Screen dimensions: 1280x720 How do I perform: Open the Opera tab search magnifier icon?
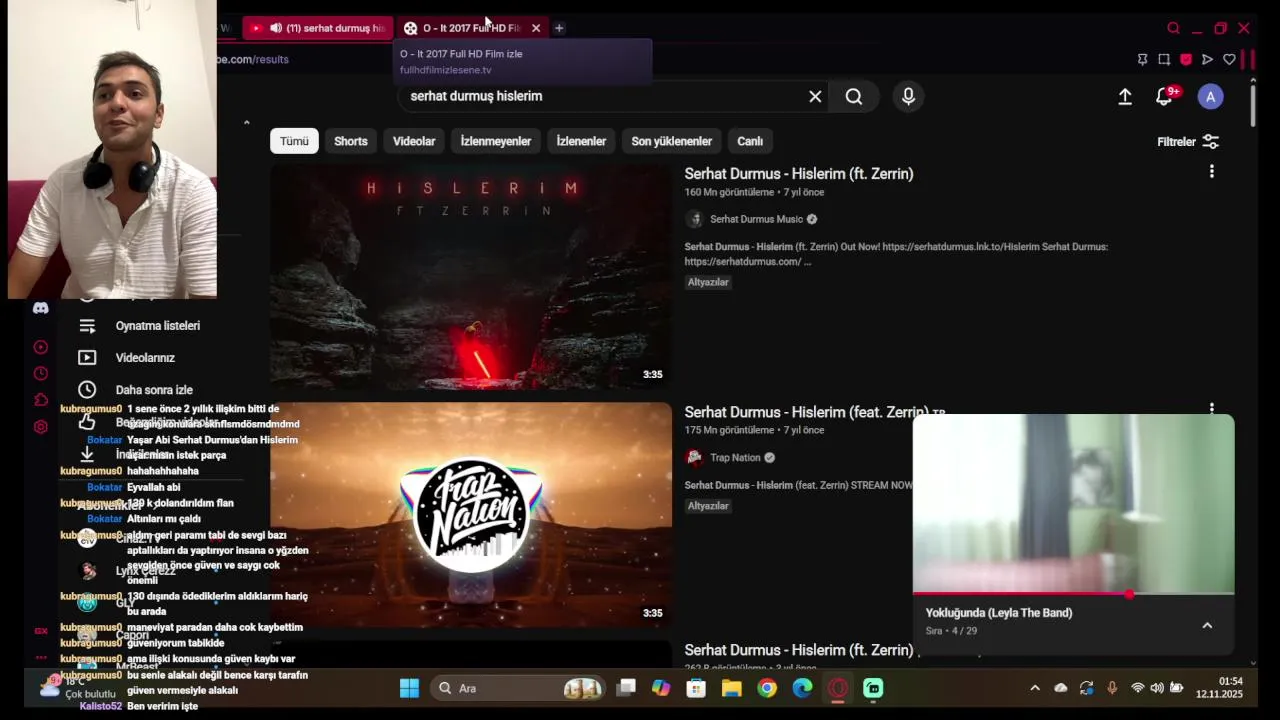pos(1173,28)
